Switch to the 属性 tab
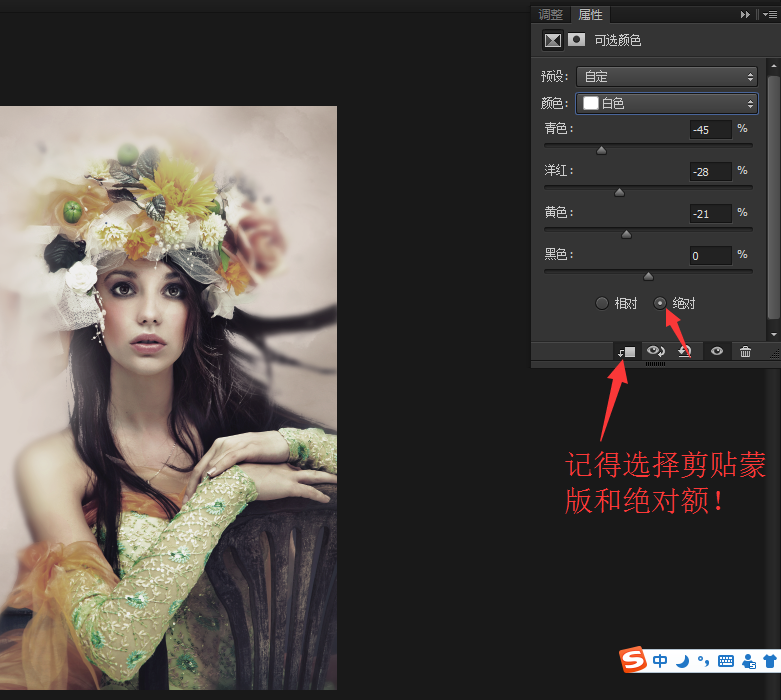This screenshot has height=700, width=781. click(590, 14)
